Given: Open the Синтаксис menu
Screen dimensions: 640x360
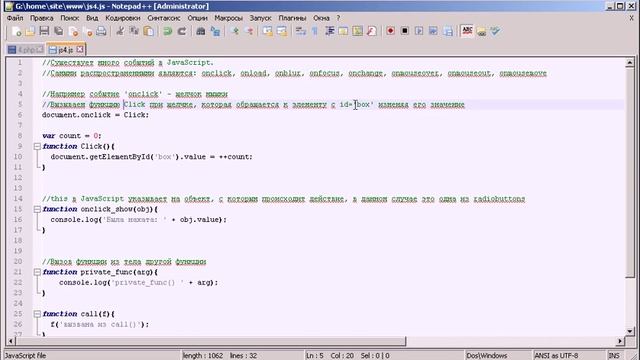Looking at the screenshot, I should tap(164, 18).
